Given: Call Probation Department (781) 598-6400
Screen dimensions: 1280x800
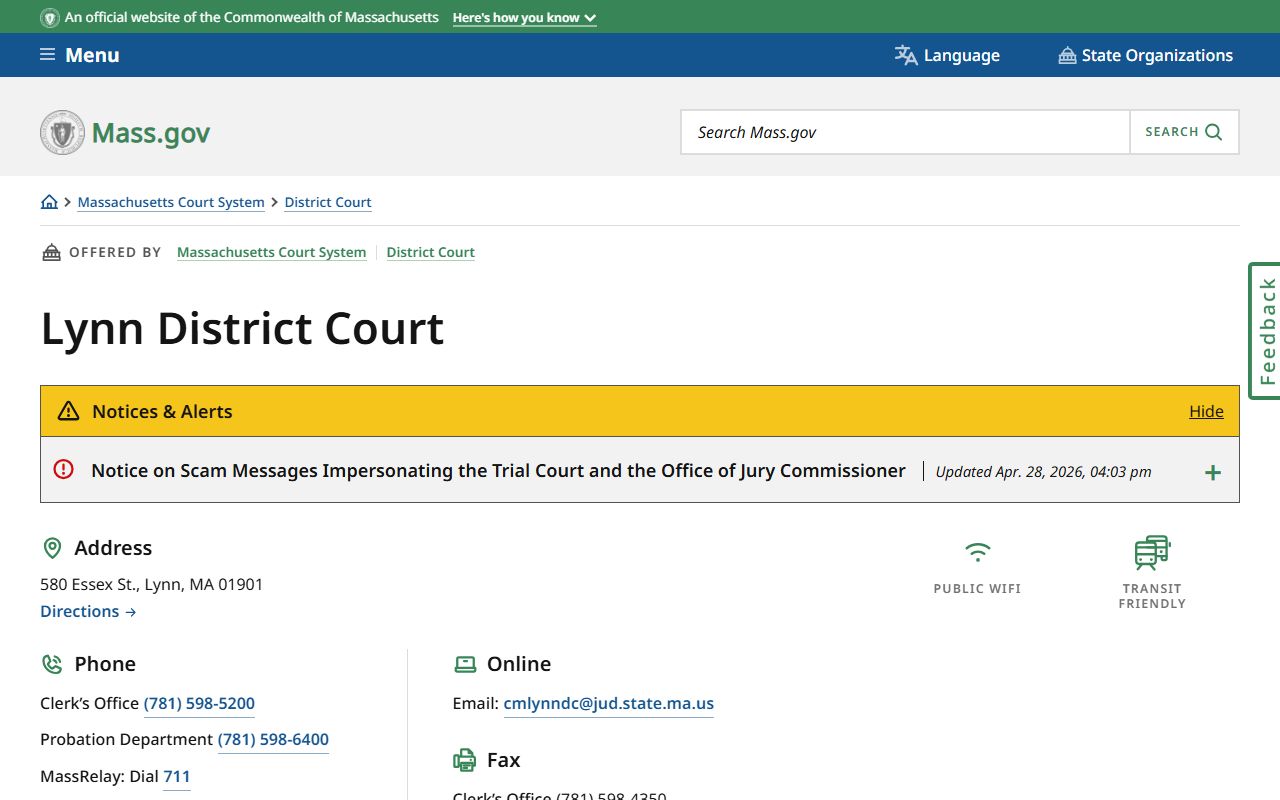Looking at the screenshot, I should (x=273, y=739).
